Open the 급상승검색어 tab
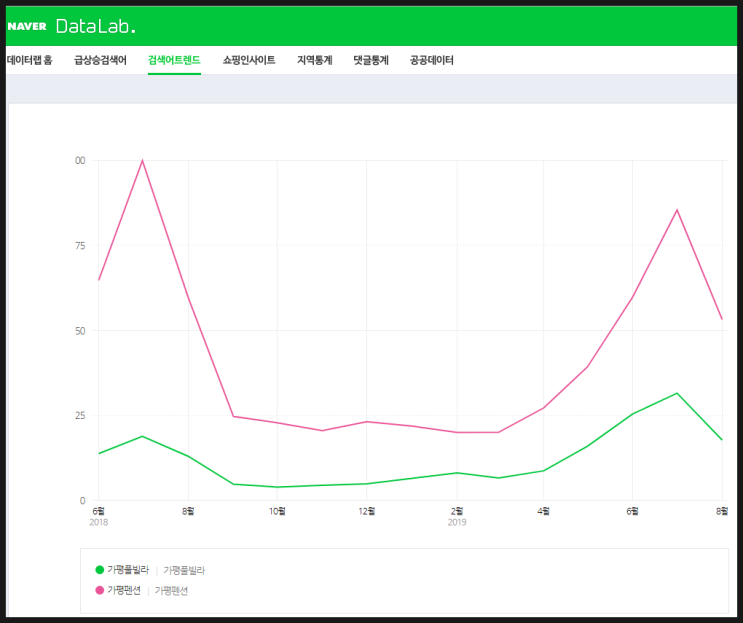 (x=100, y=60)
